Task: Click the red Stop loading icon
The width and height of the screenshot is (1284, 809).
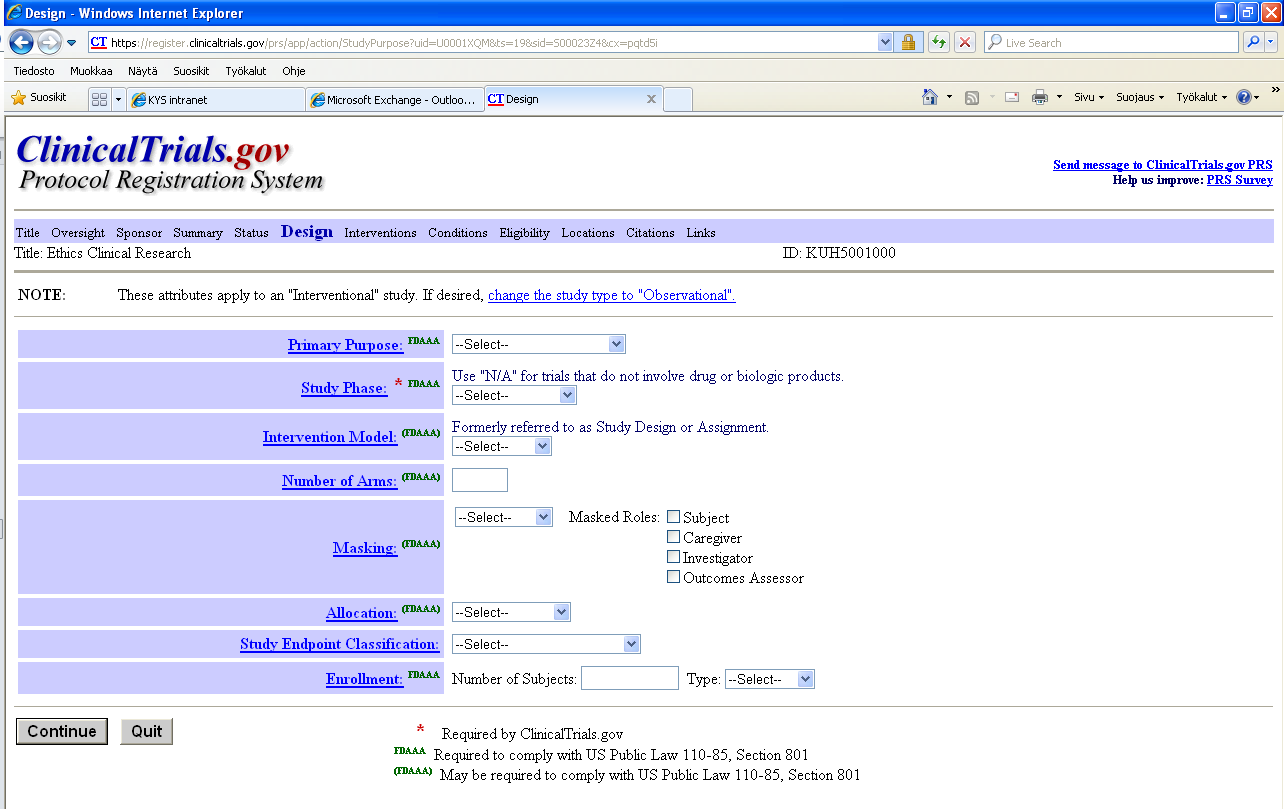Action: tap(965, 42)
